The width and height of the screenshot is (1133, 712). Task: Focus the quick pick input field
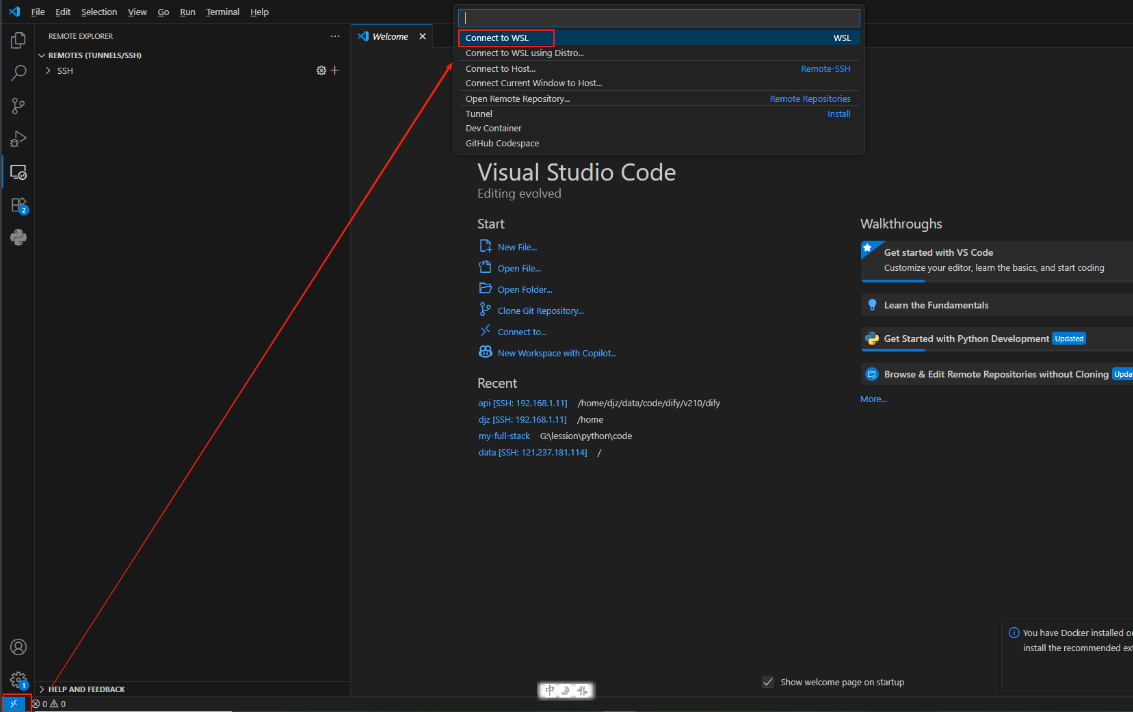[659, 17]
